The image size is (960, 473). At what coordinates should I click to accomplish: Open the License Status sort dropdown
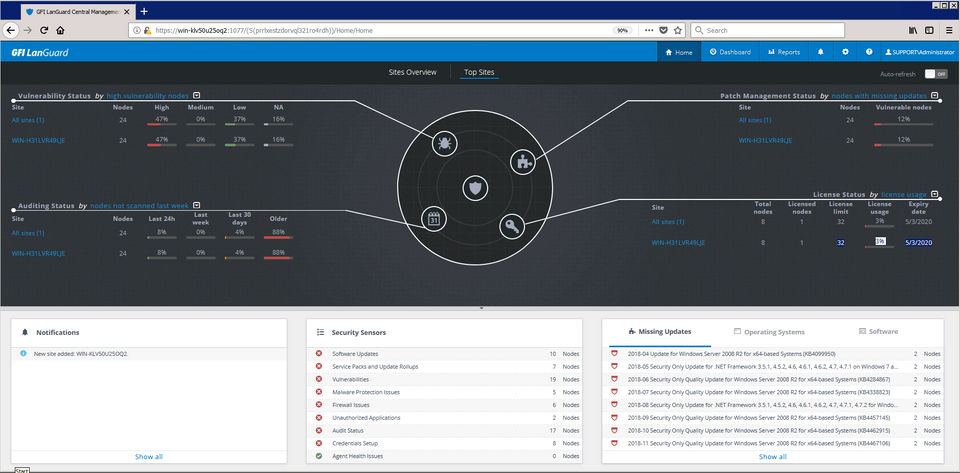pos(934,194)
